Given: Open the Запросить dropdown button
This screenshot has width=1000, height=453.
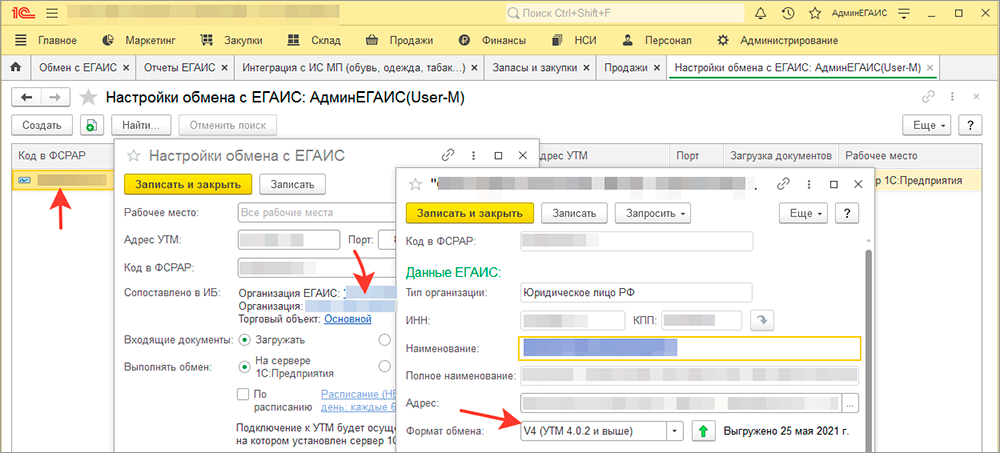Looking at the screenshot, I should pos(652,213).
